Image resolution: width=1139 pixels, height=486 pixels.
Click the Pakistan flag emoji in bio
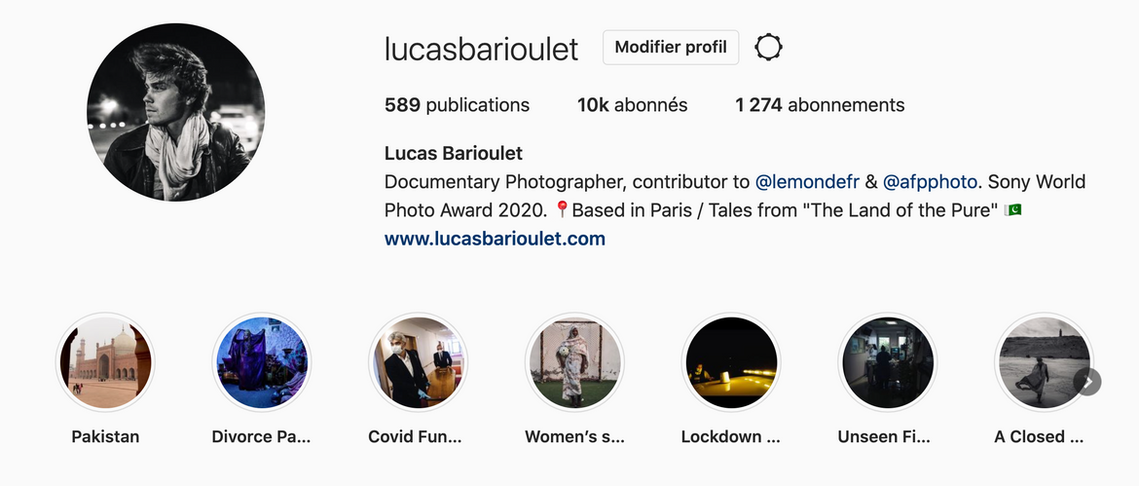click(x=1013, y=210)
